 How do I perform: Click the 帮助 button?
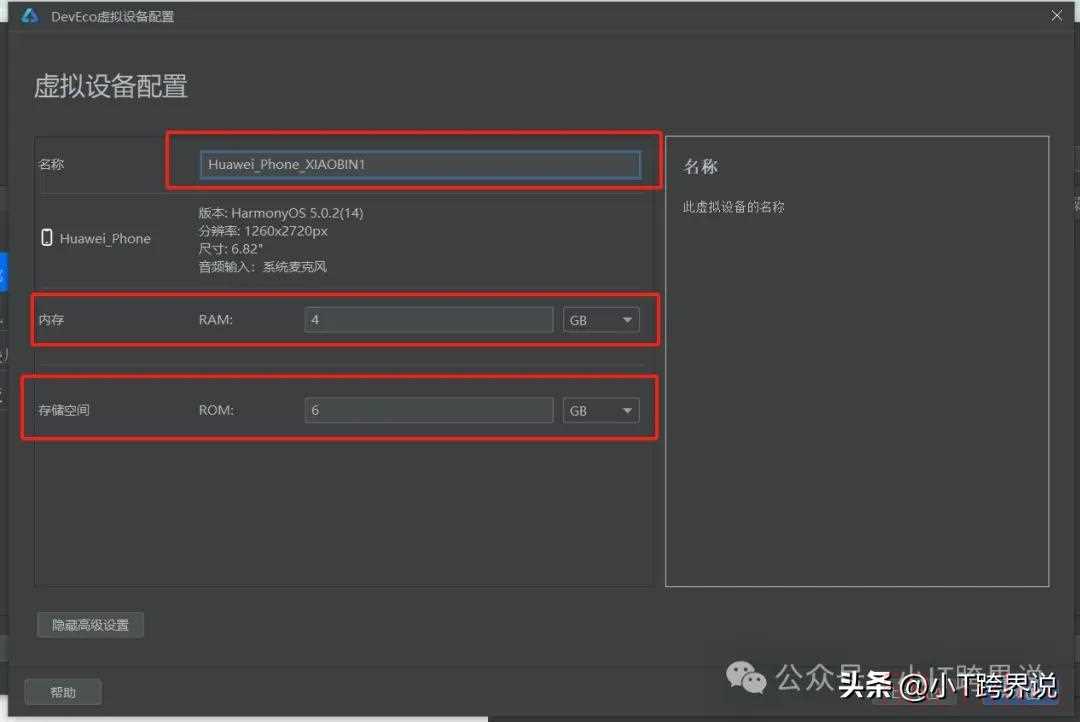coord(63,692)
